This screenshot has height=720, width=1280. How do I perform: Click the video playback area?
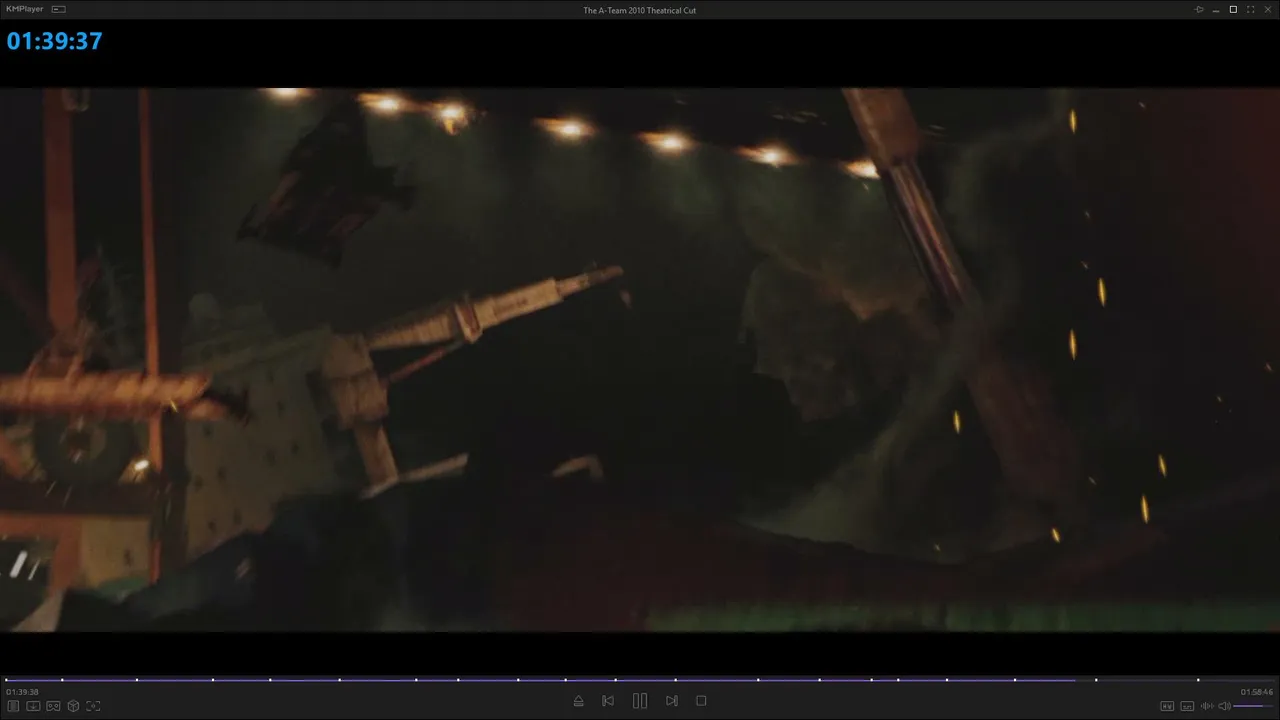coord(640,360)
